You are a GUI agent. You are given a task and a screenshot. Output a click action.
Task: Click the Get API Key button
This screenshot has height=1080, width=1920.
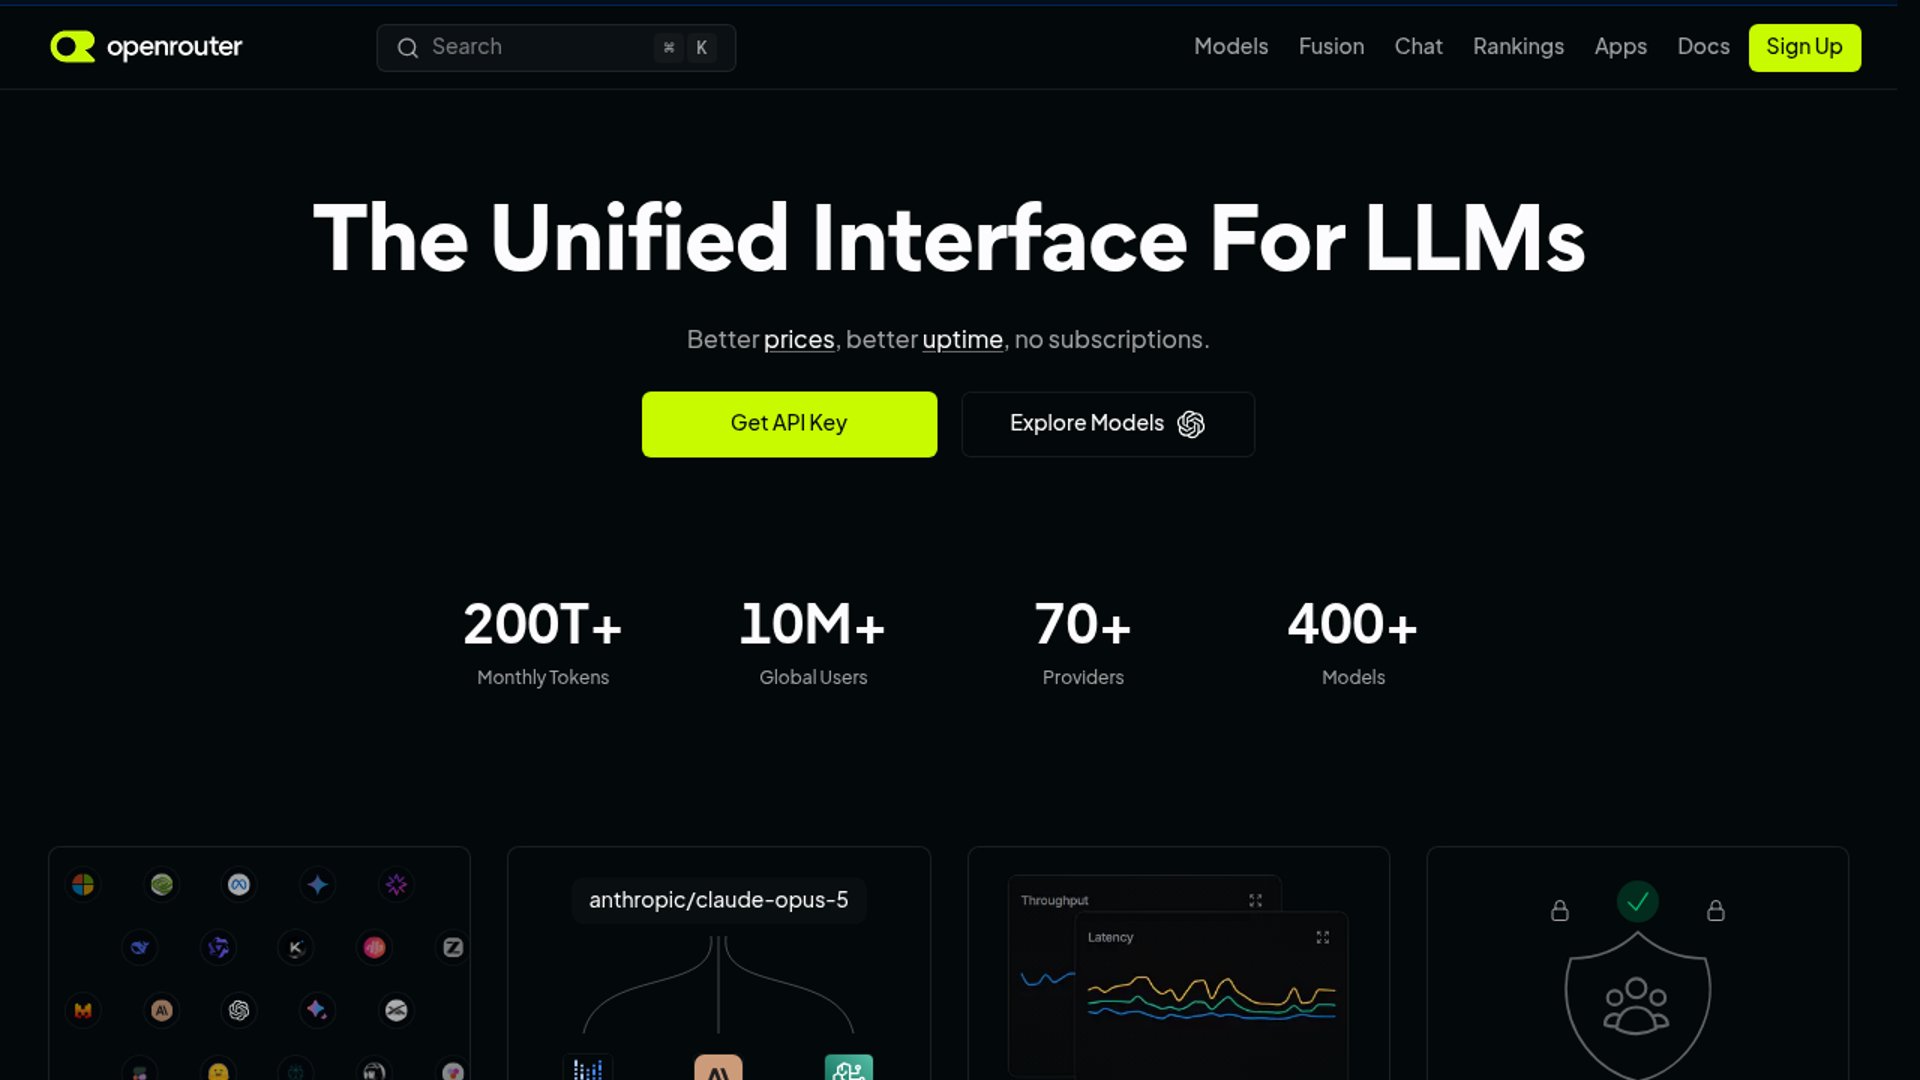[789, 424]
